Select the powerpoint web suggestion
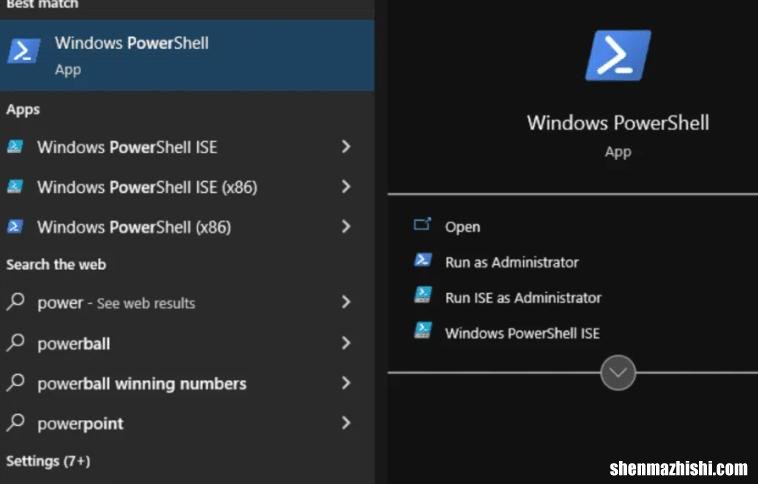Viewport: 758px width, 484px height. tap(187, 424)
